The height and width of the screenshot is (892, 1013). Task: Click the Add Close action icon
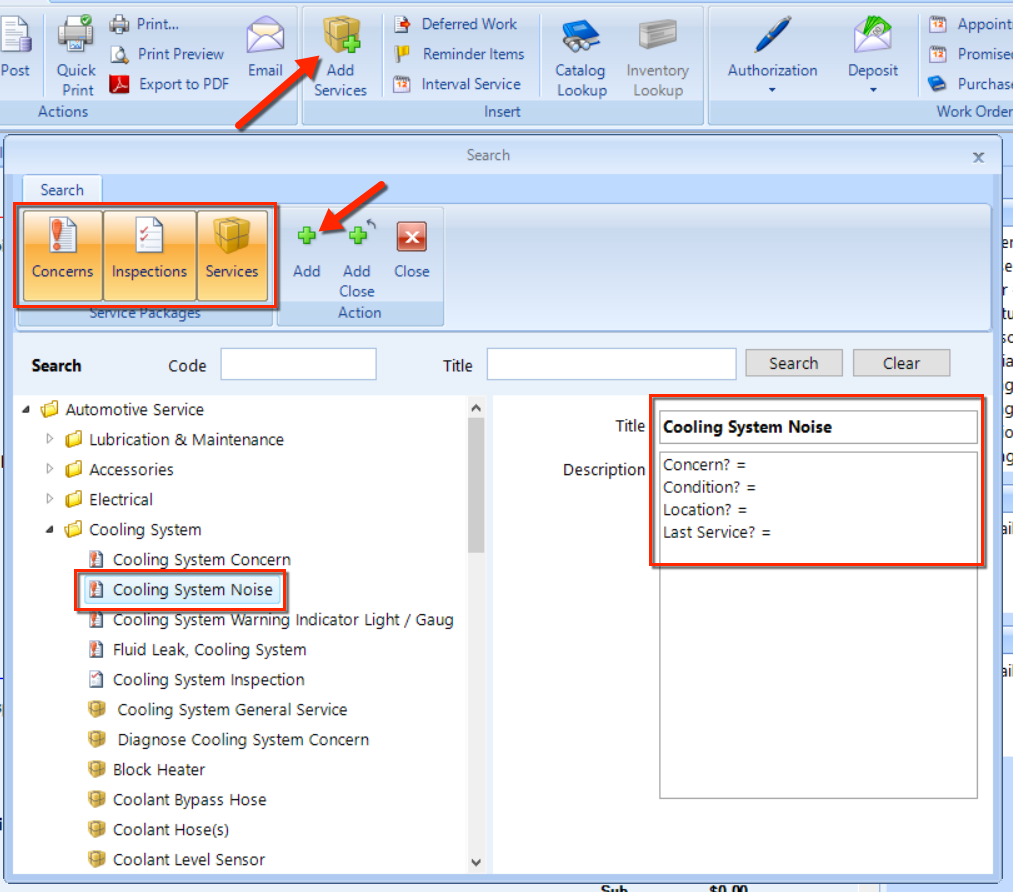click(x=357, y=237)
